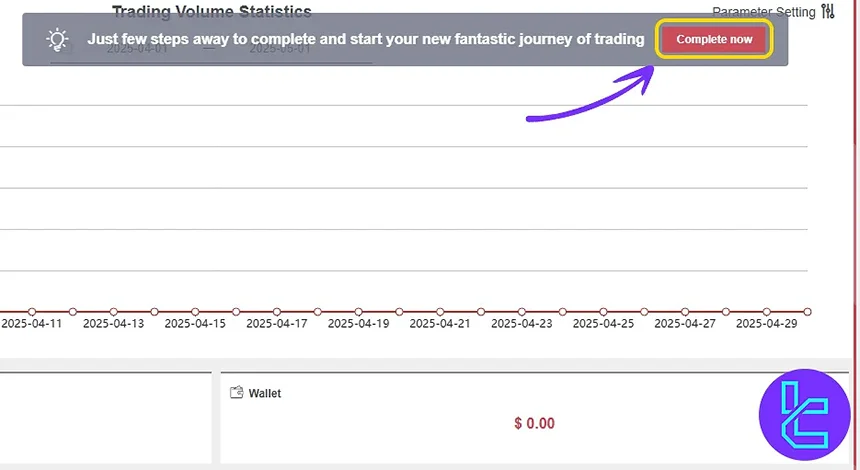Screen dimensions: 860x470
Task: Select chart data point for 2025-04-29
Action: tap(767, 312)
